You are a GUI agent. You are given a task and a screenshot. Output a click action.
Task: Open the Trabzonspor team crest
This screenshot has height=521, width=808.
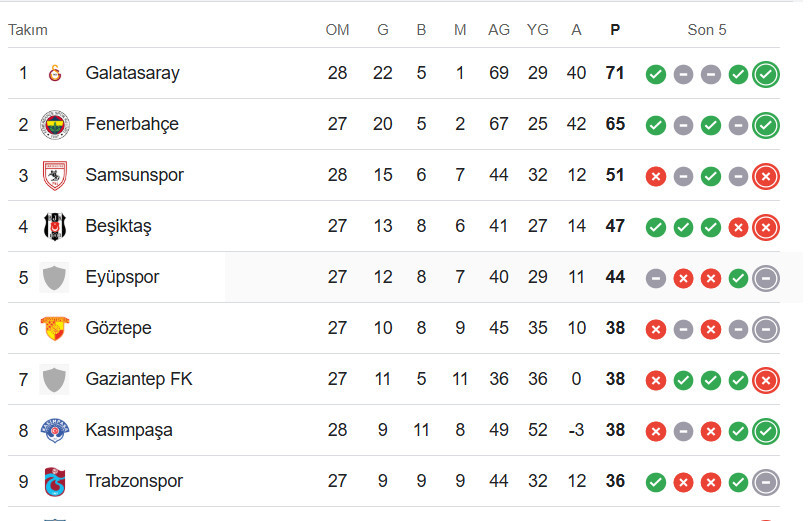[x=55, y=482]
